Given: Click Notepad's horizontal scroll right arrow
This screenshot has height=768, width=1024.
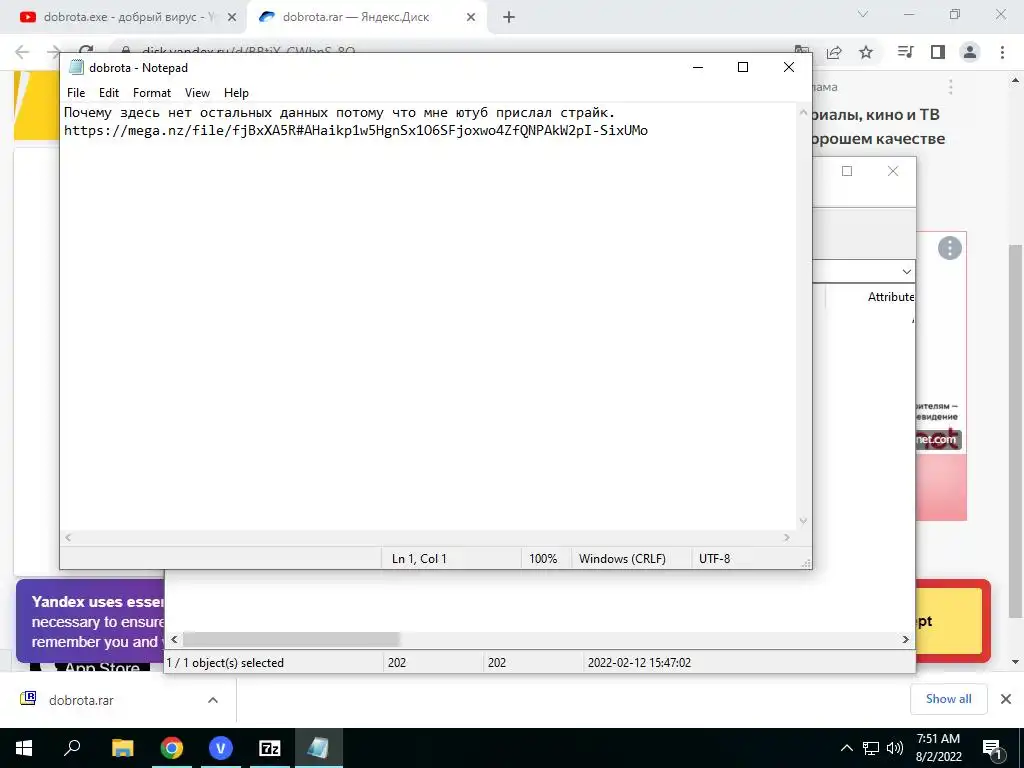Looking at the screenshot, I should (x=787, y=537).
